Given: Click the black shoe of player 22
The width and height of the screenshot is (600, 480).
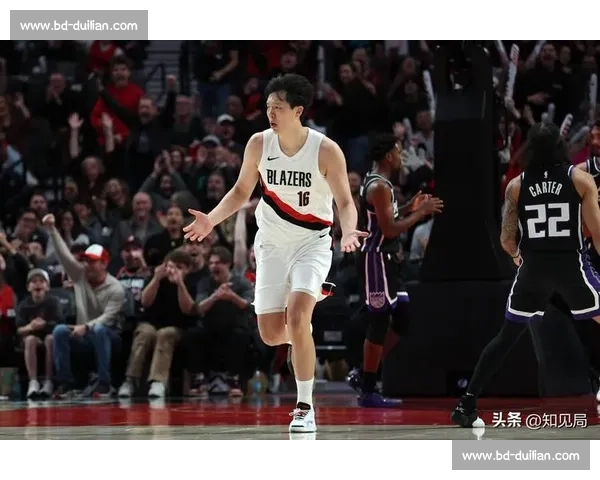Looking at the screenshot, I should [x=466, y=414].
